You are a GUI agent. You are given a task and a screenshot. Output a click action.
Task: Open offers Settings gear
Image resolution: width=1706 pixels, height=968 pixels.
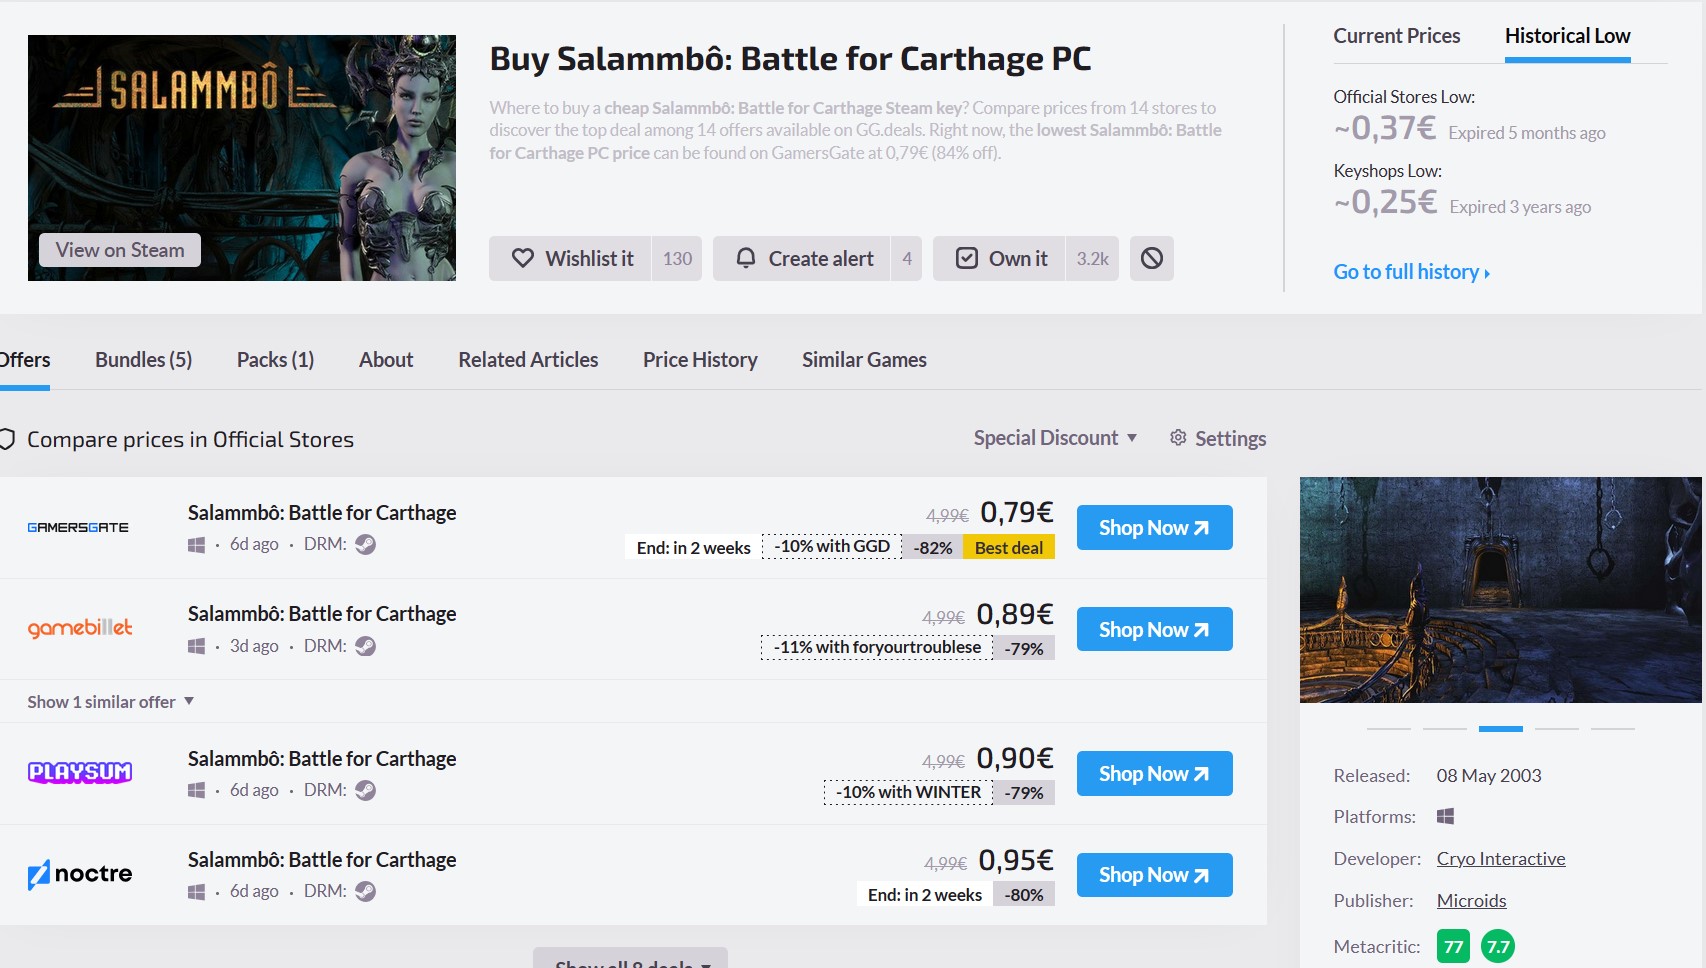point(1217,438)
